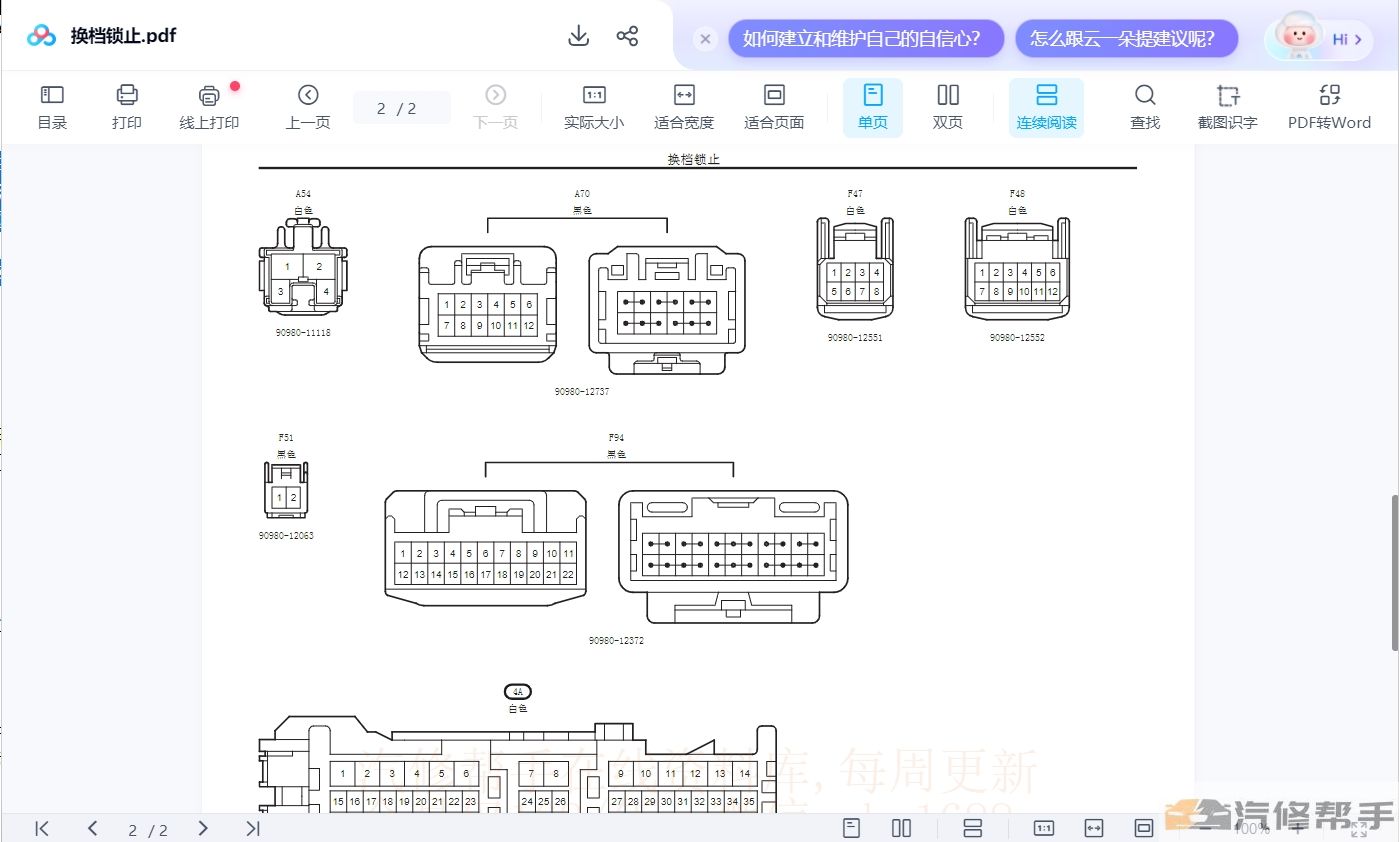Toggle continuous reading icon in bottom bar
The width and height of the screenshot is (1399, 842).
click(972, 828)
